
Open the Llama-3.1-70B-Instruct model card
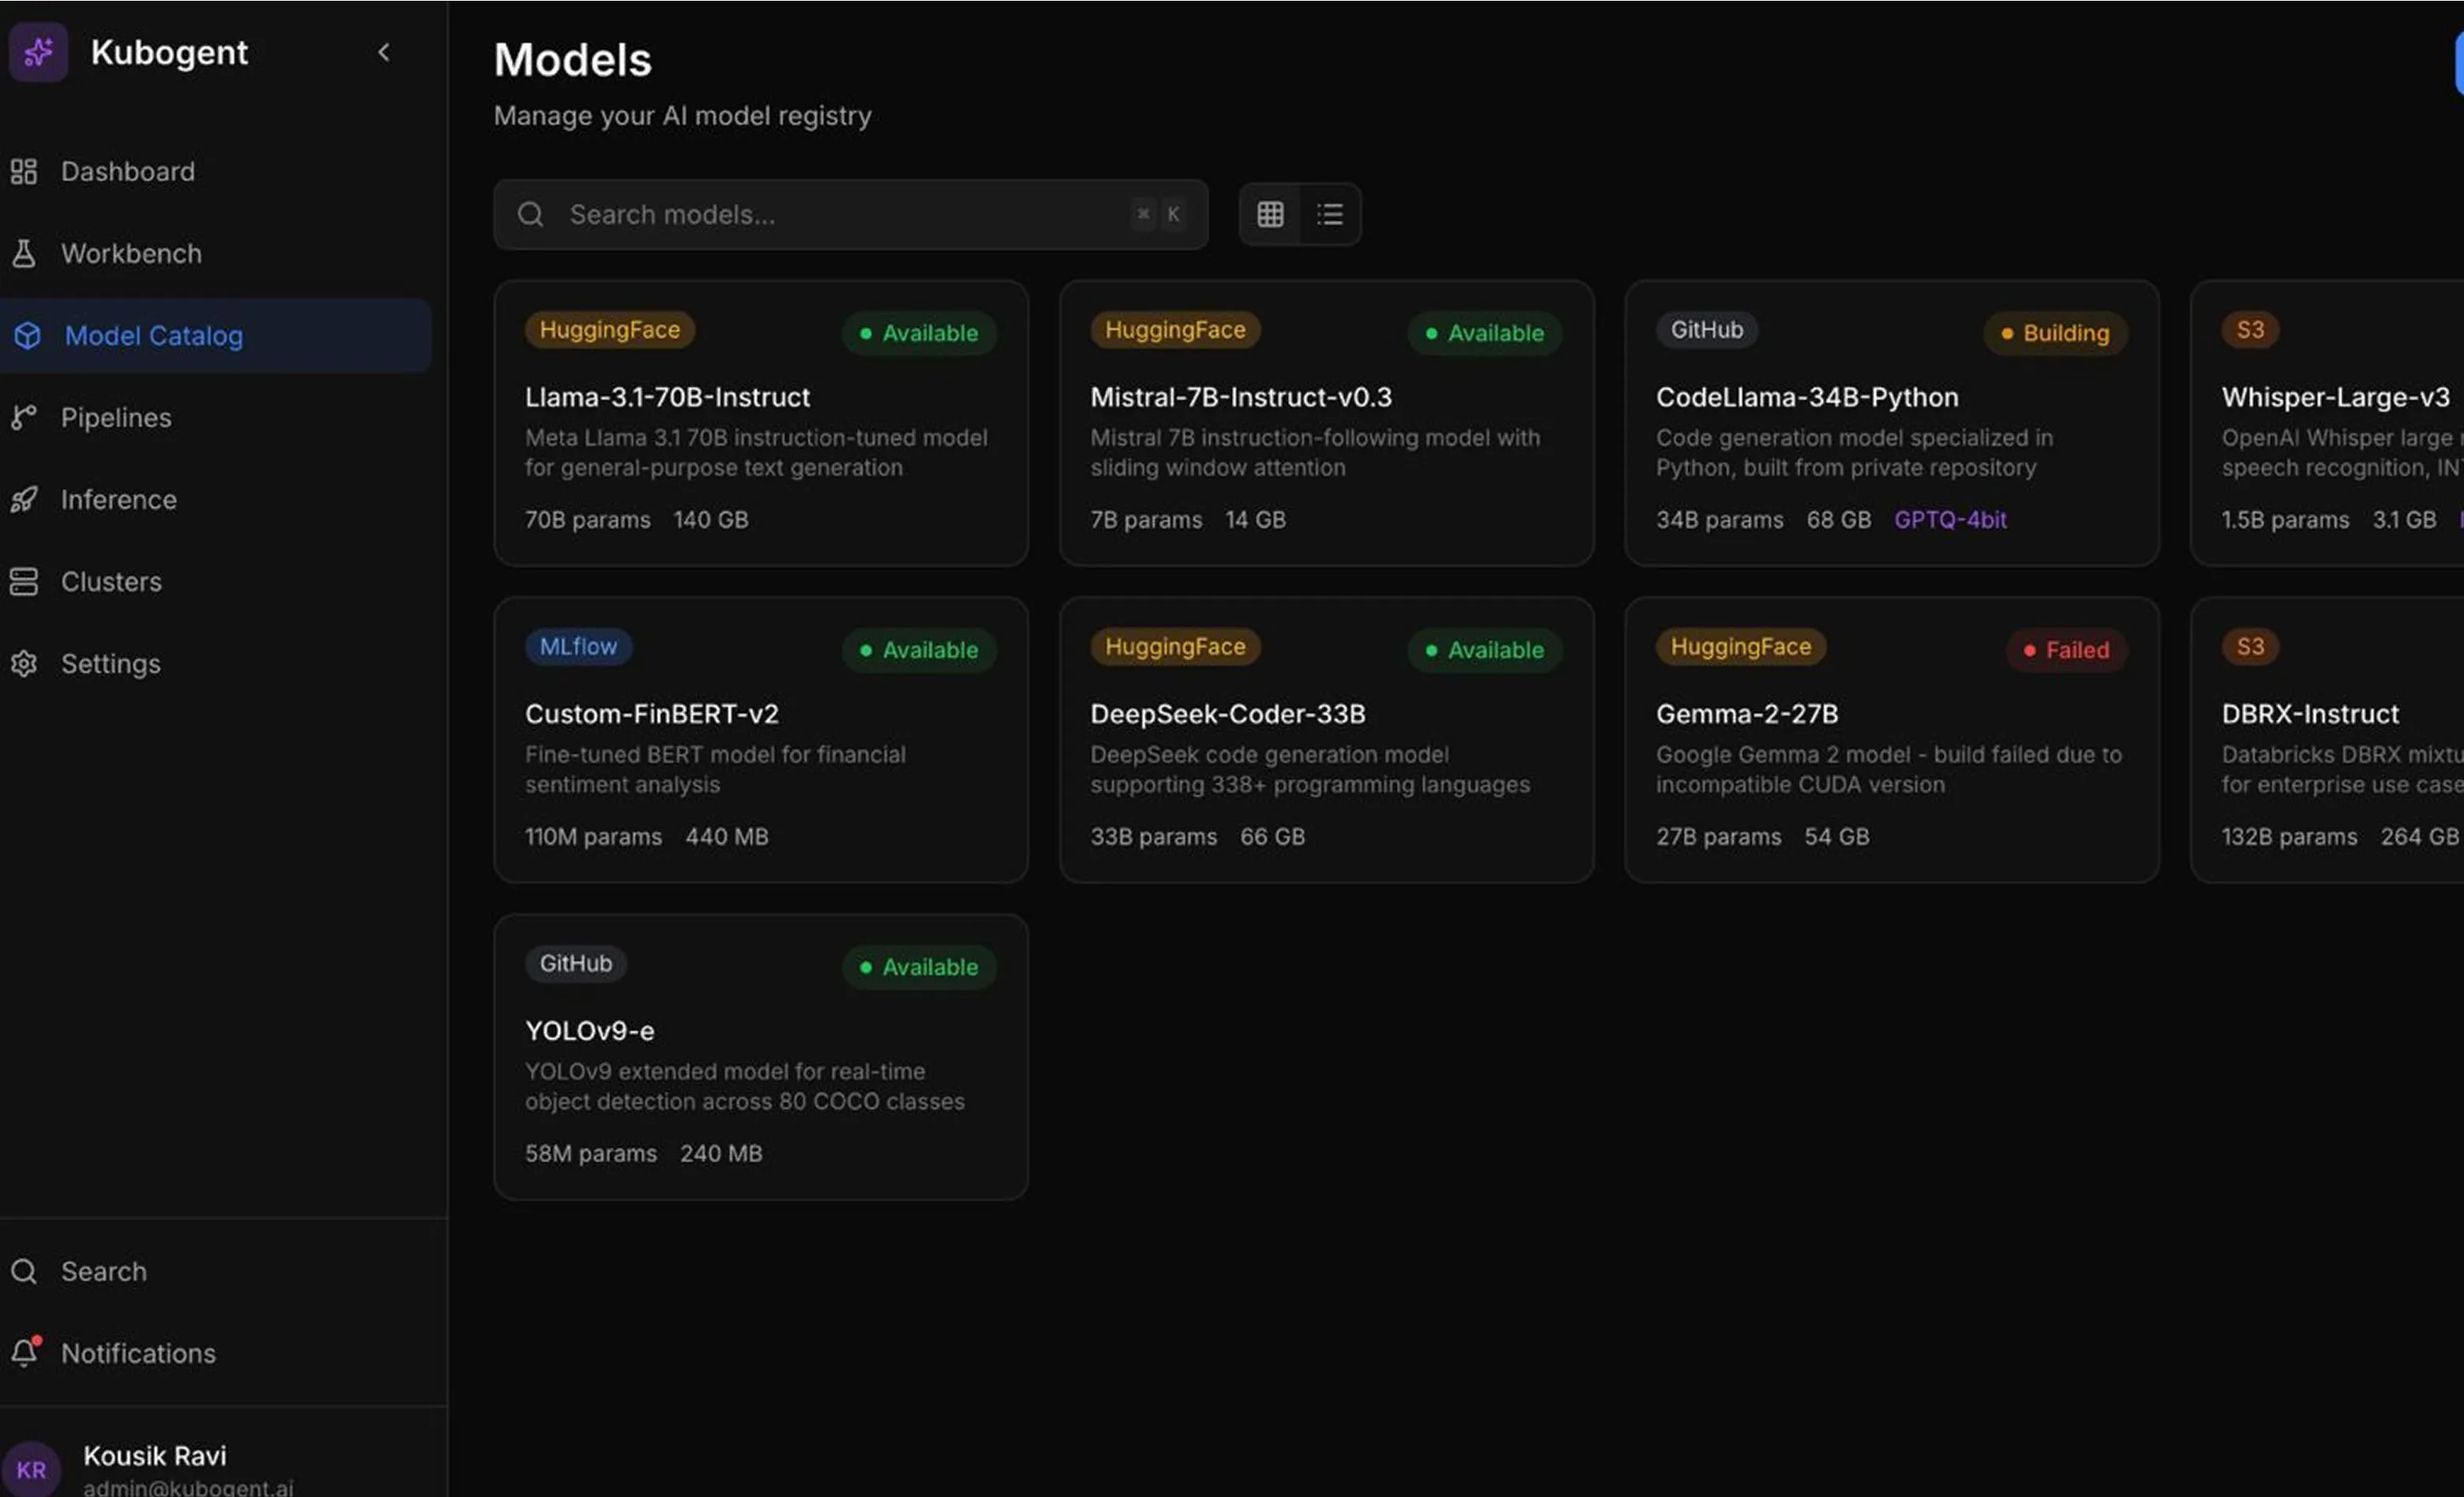pyautogui.click(x=761, y=423)
